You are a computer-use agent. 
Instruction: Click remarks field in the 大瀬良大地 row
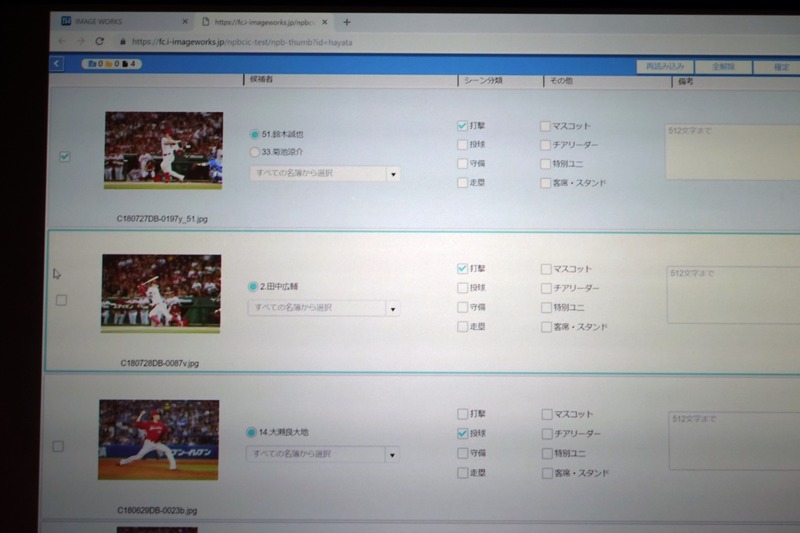click(x=734, y=441)
